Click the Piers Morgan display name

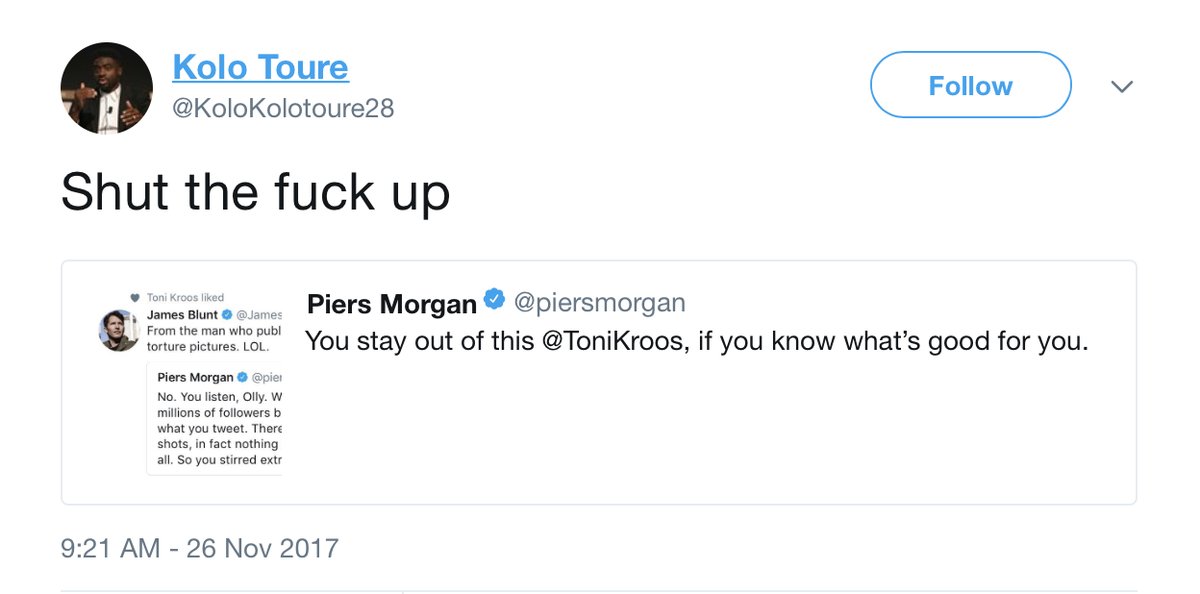pos(392,302)
